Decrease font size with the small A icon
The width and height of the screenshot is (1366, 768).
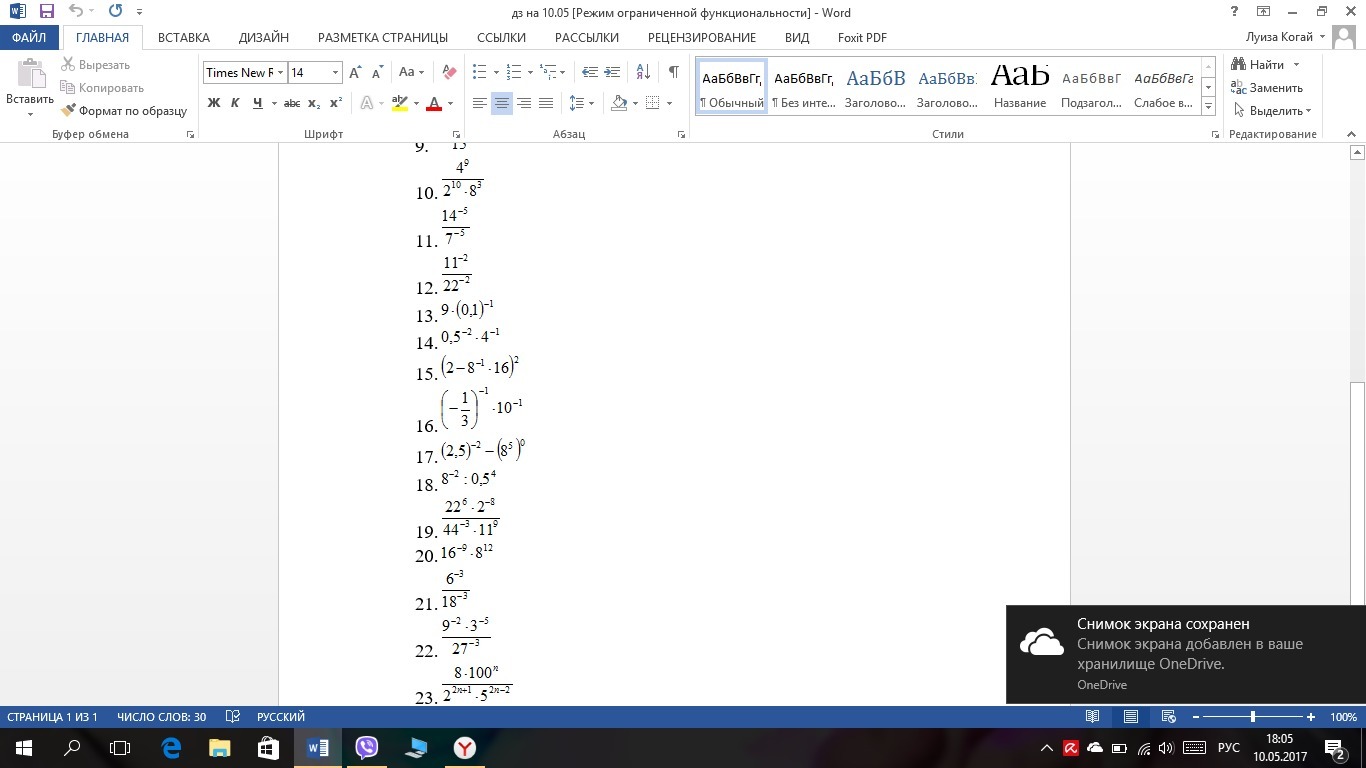[x=377, y=73]
